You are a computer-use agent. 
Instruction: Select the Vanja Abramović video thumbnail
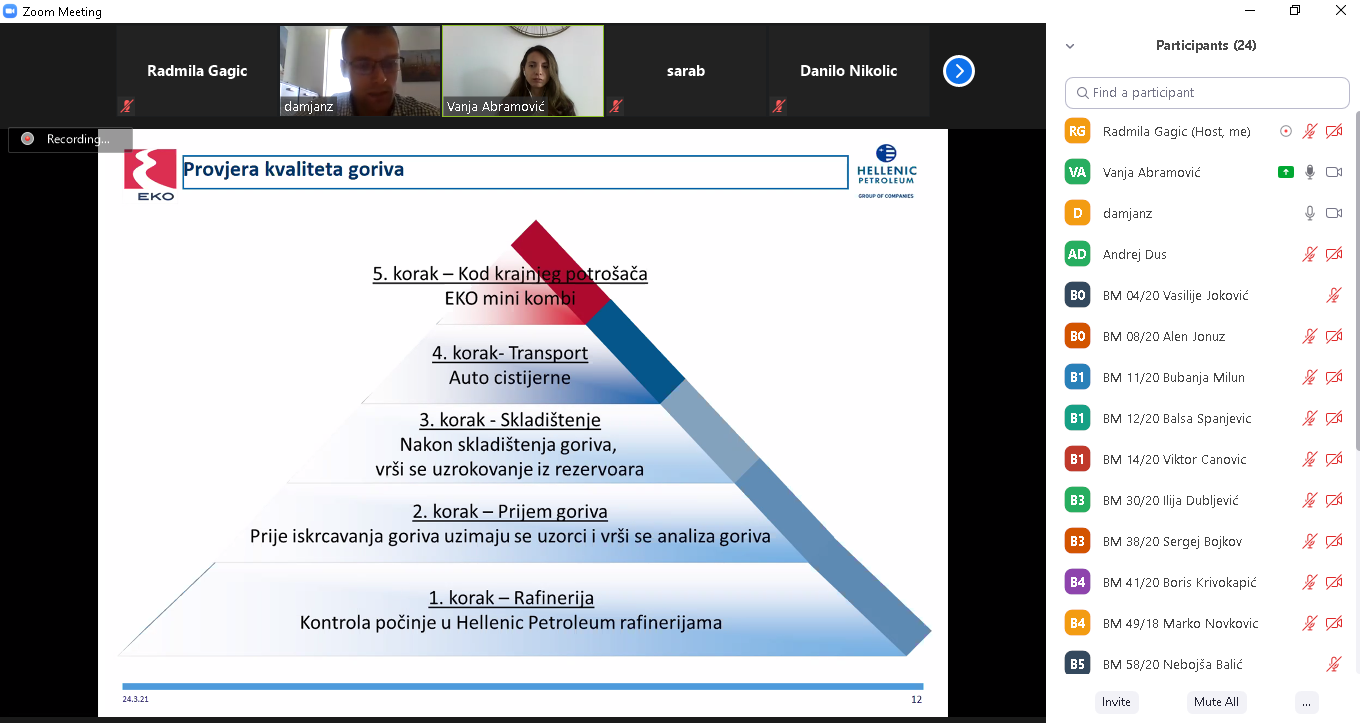523,71
